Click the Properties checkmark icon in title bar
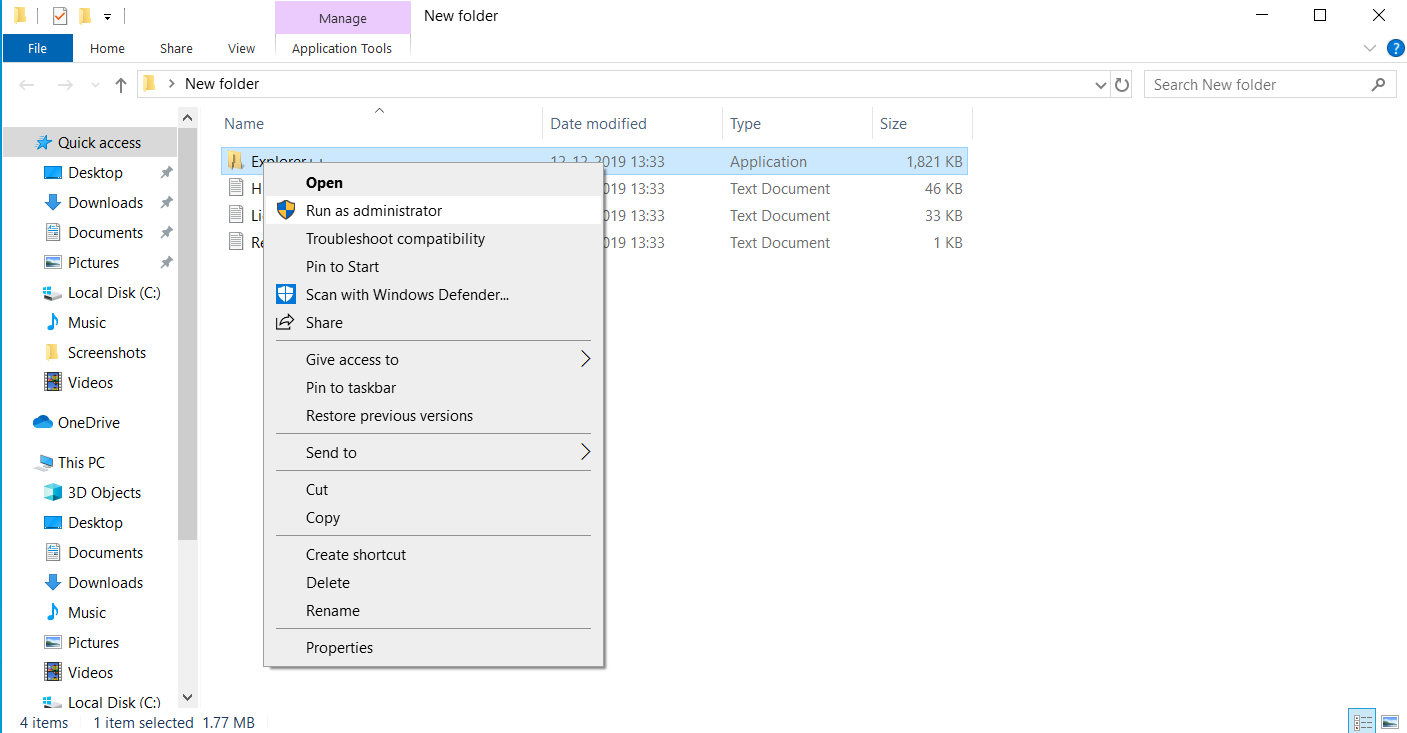 coord(60,16)
